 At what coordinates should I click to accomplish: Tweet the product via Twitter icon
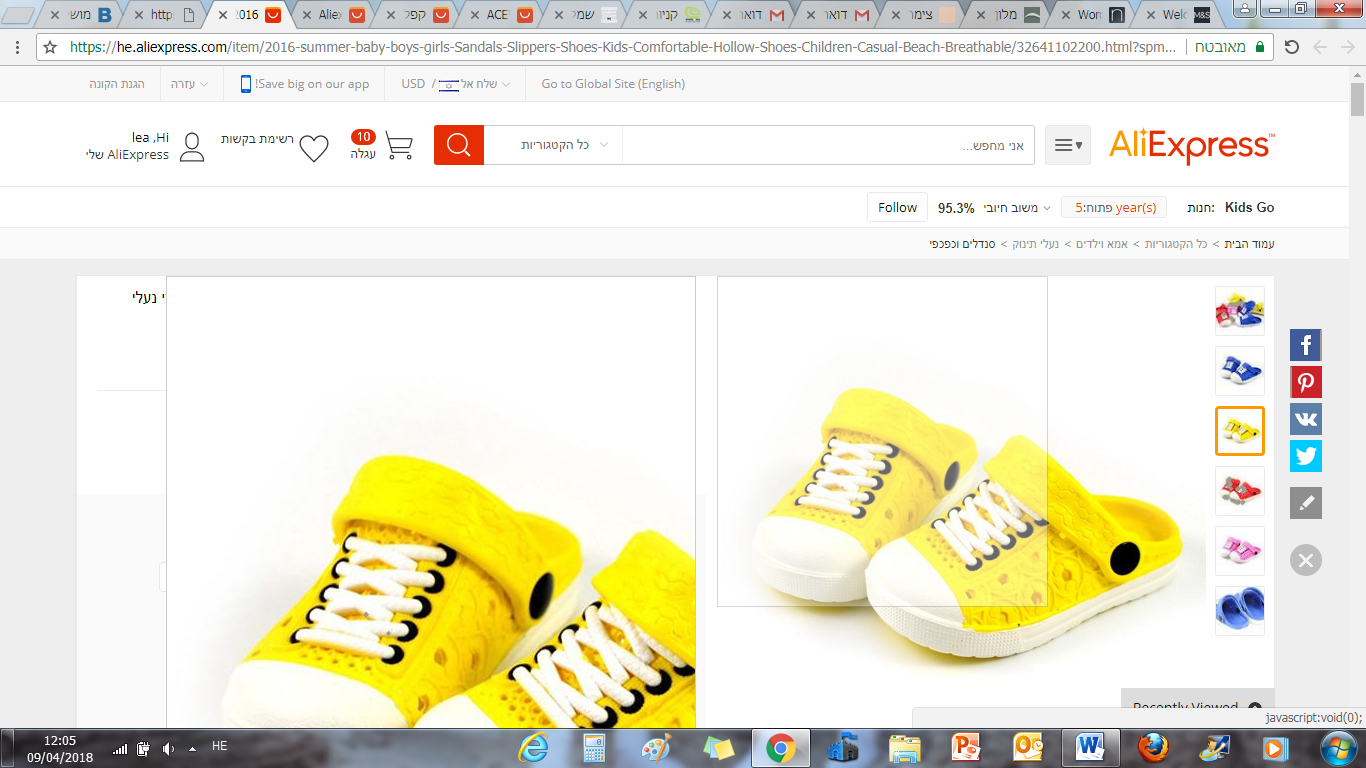click(x=1306, y=456)
